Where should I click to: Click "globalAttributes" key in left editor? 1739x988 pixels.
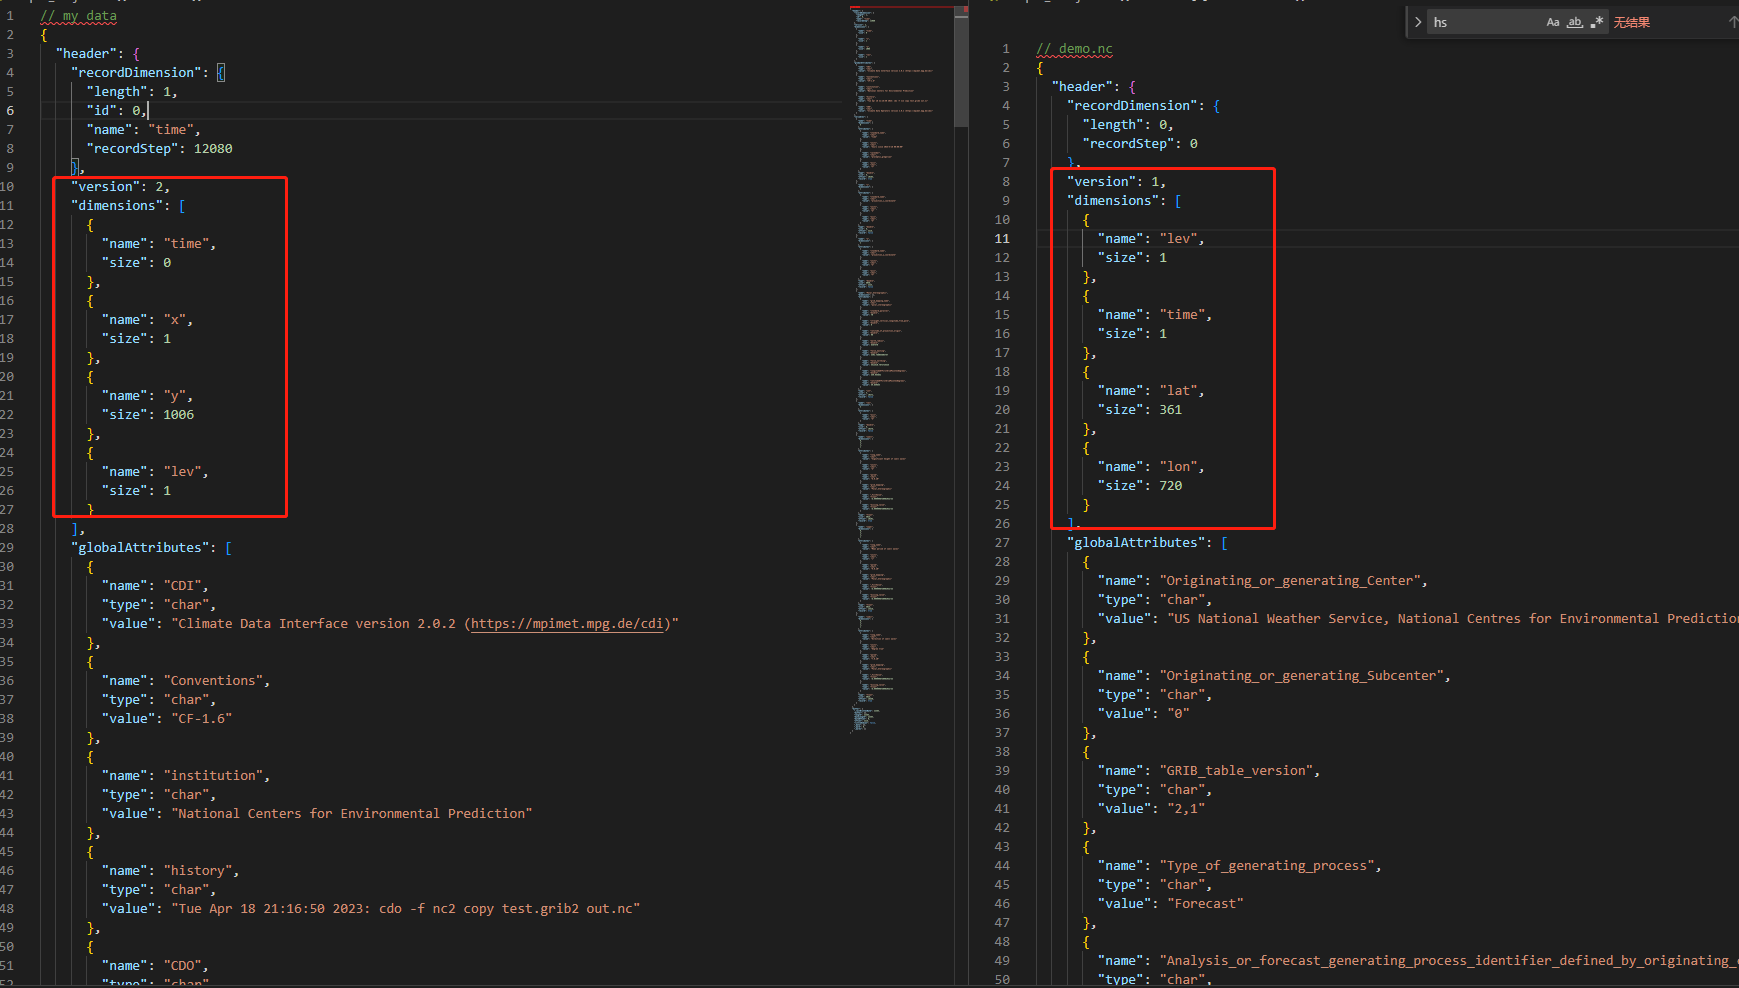140,548
